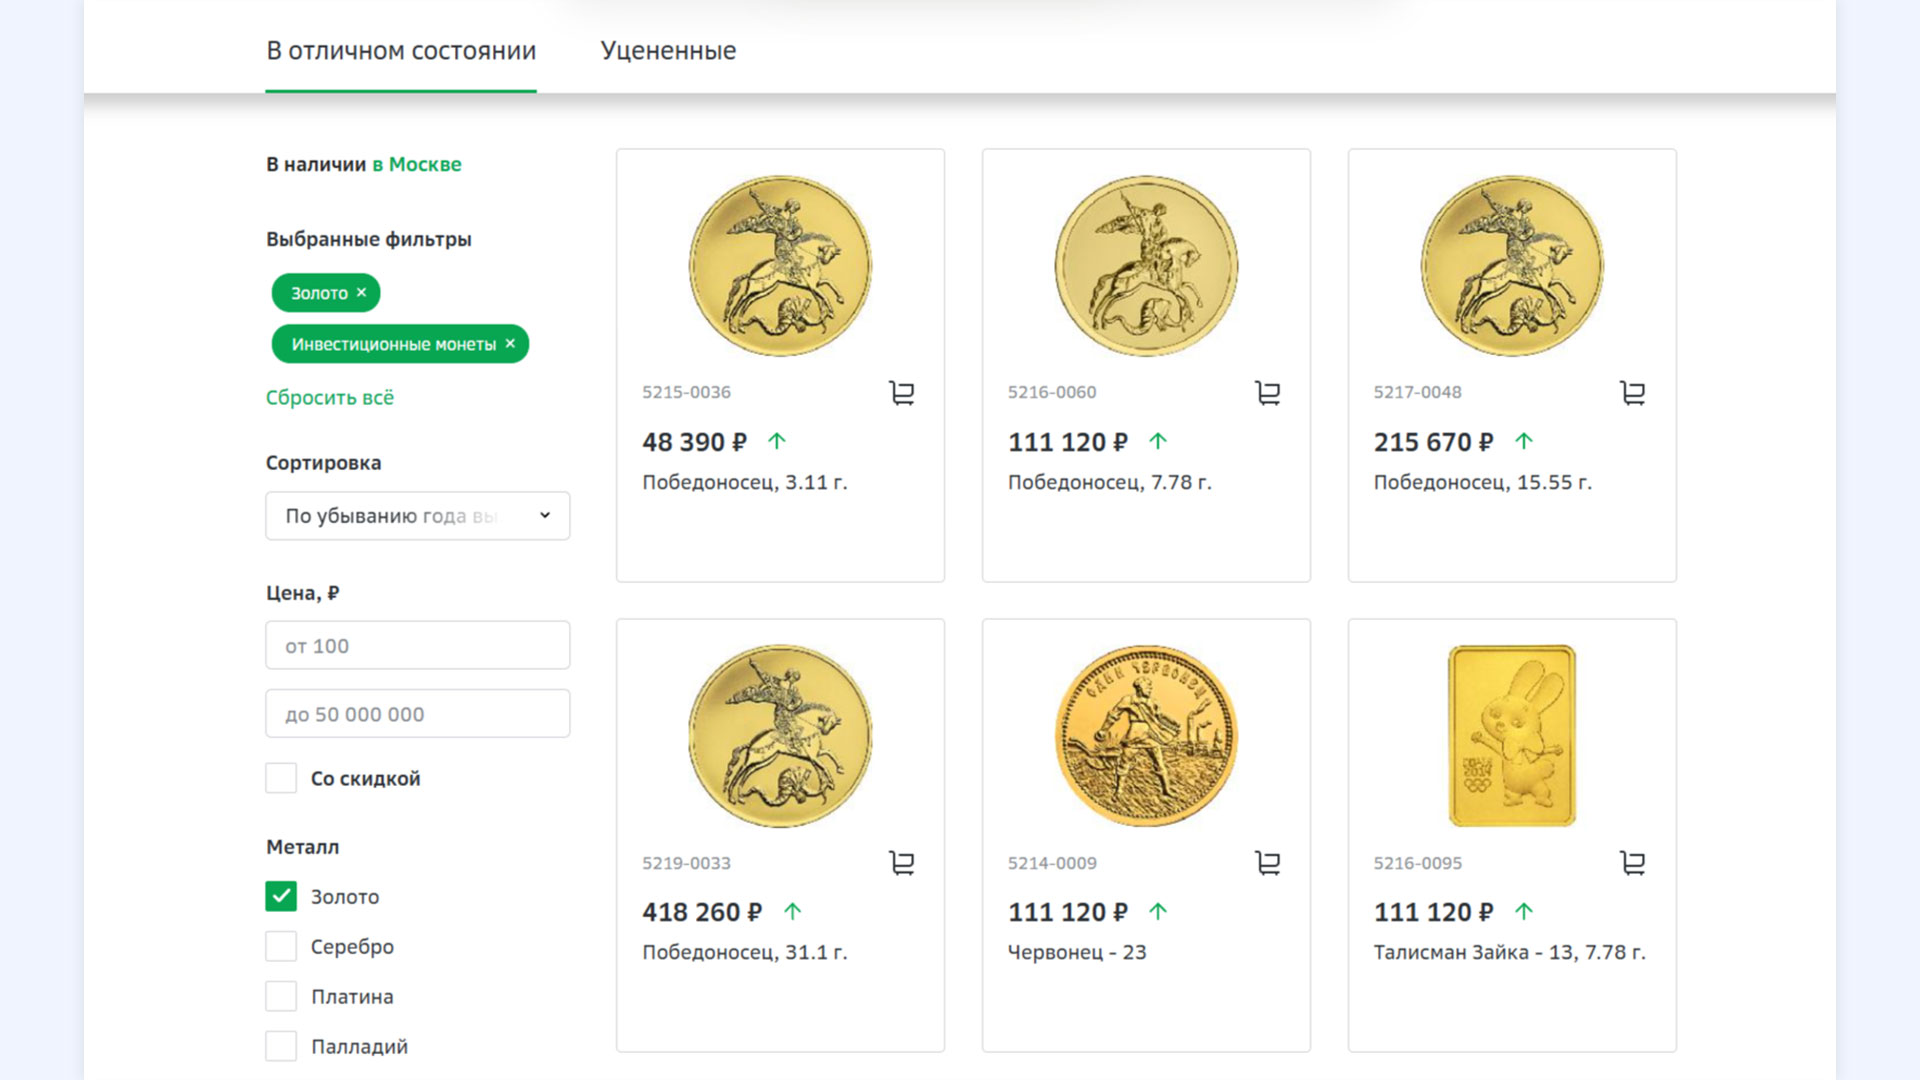Add Победоносец 3.11 г. coin to cart
Screen dimensions: 1920x1080
point(901,393)
